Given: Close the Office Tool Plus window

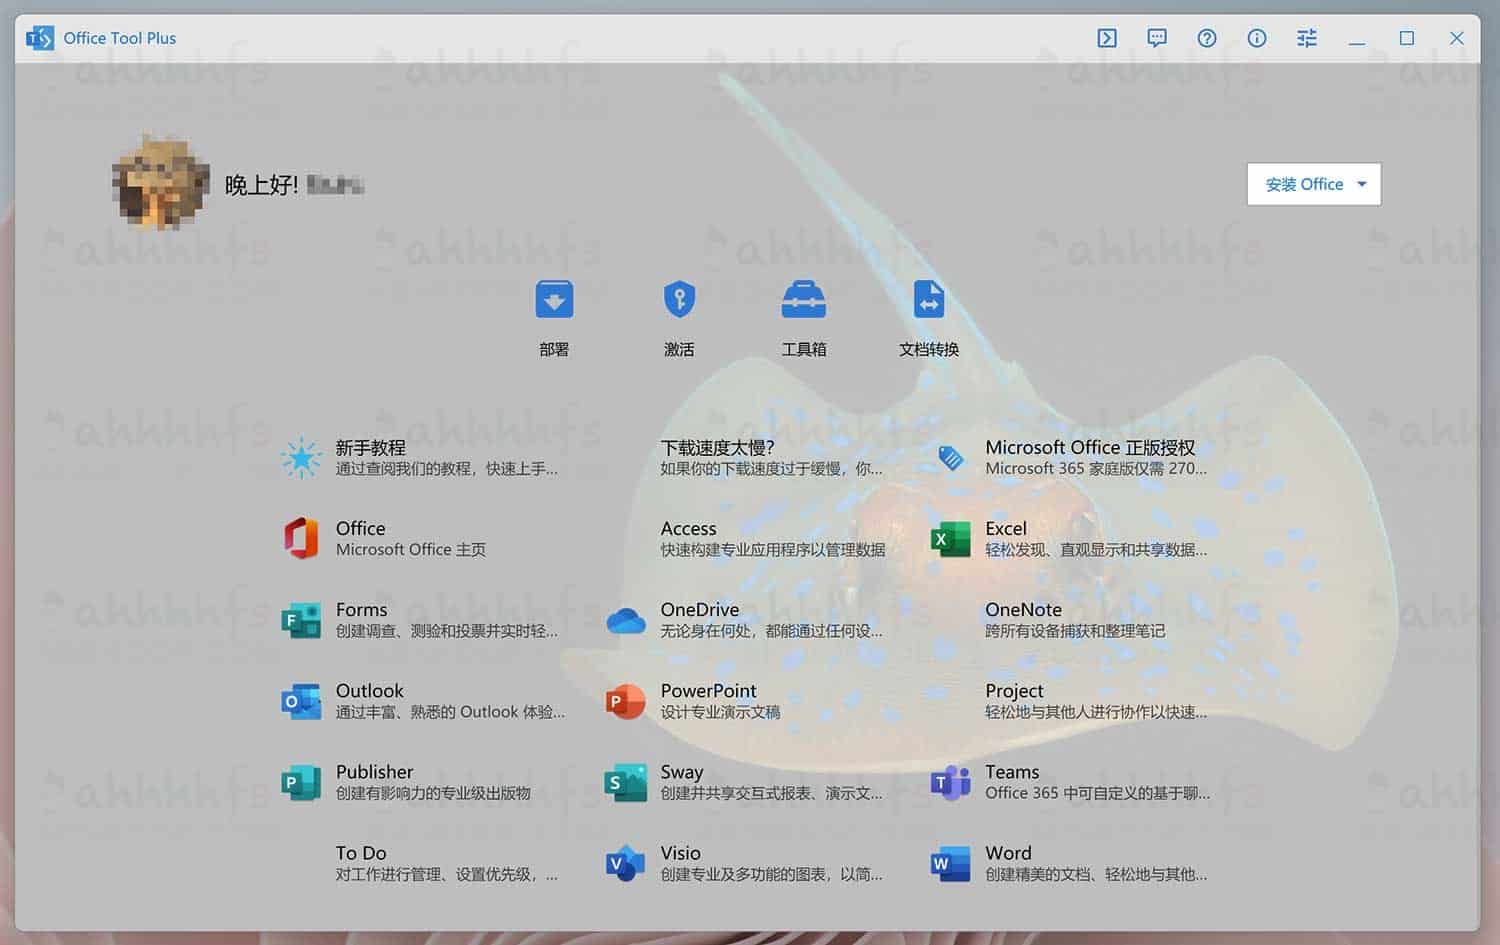Looking at the screenshot, I should pos(1457,38).
